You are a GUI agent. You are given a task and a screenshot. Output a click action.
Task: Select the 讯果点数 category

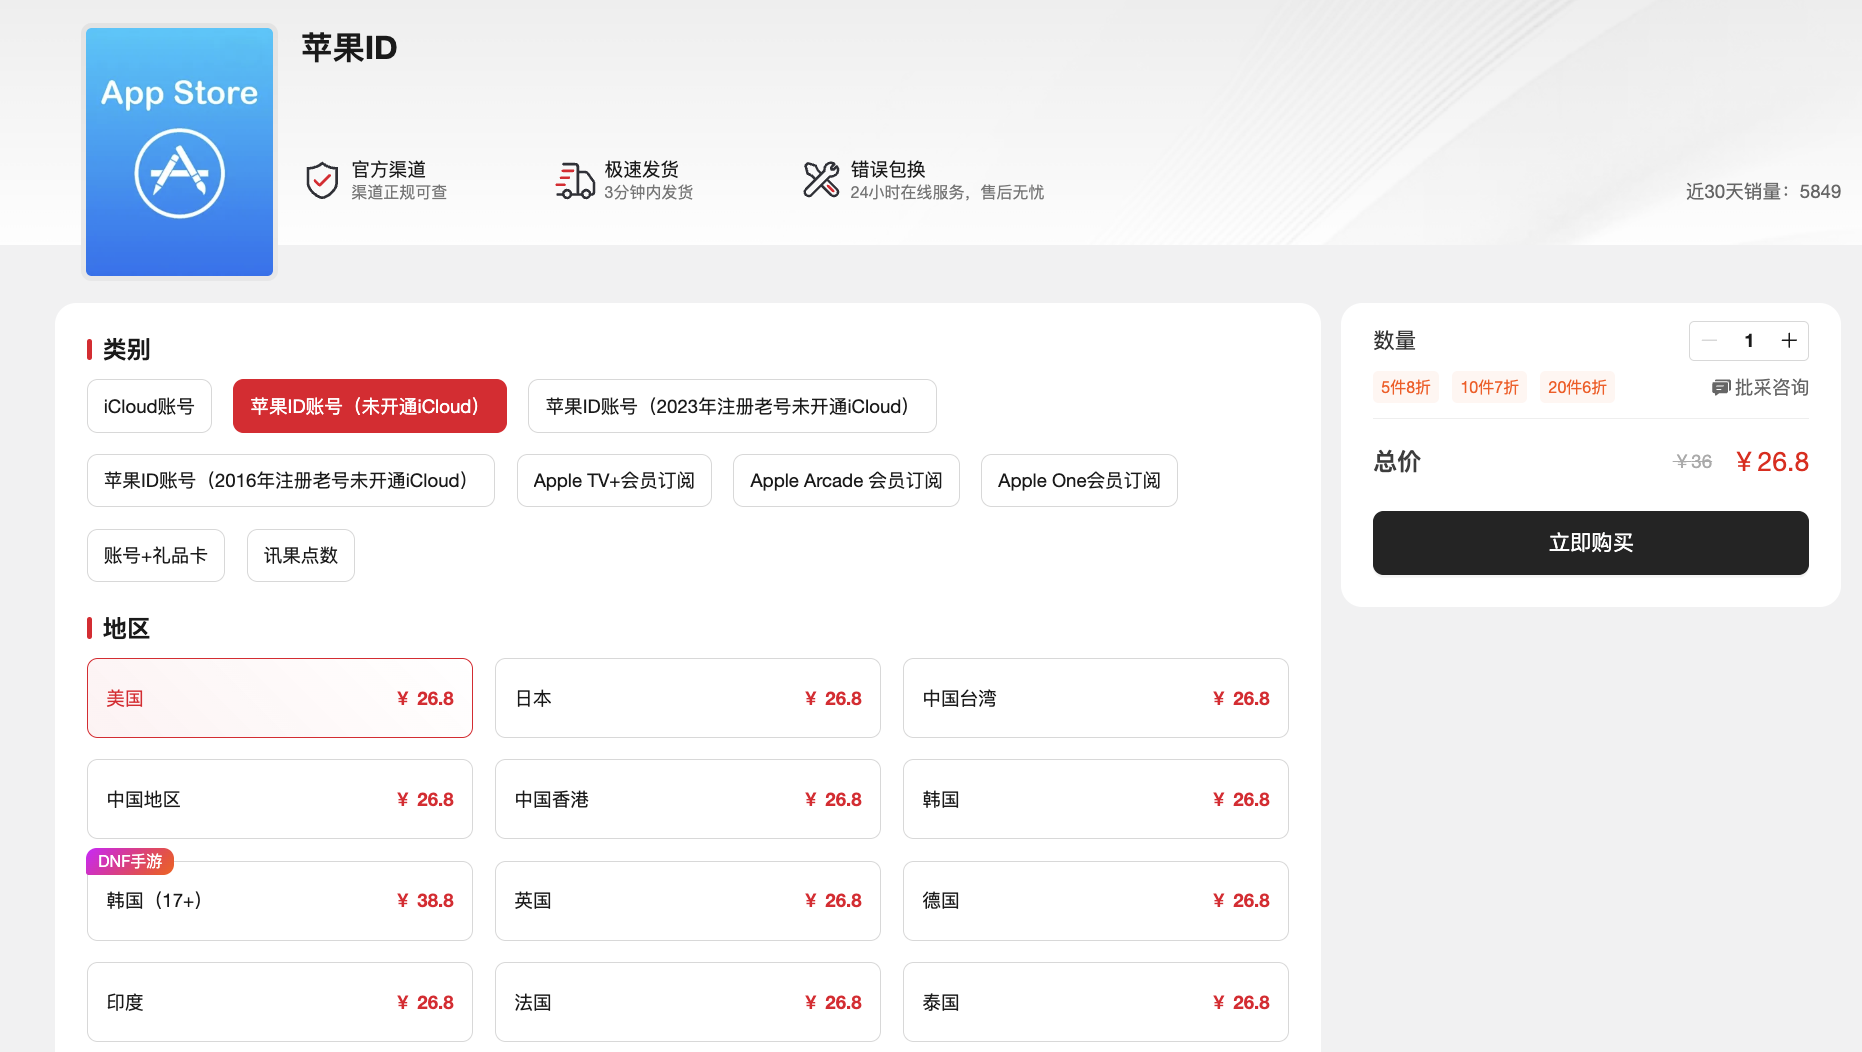tap(300, 555)
